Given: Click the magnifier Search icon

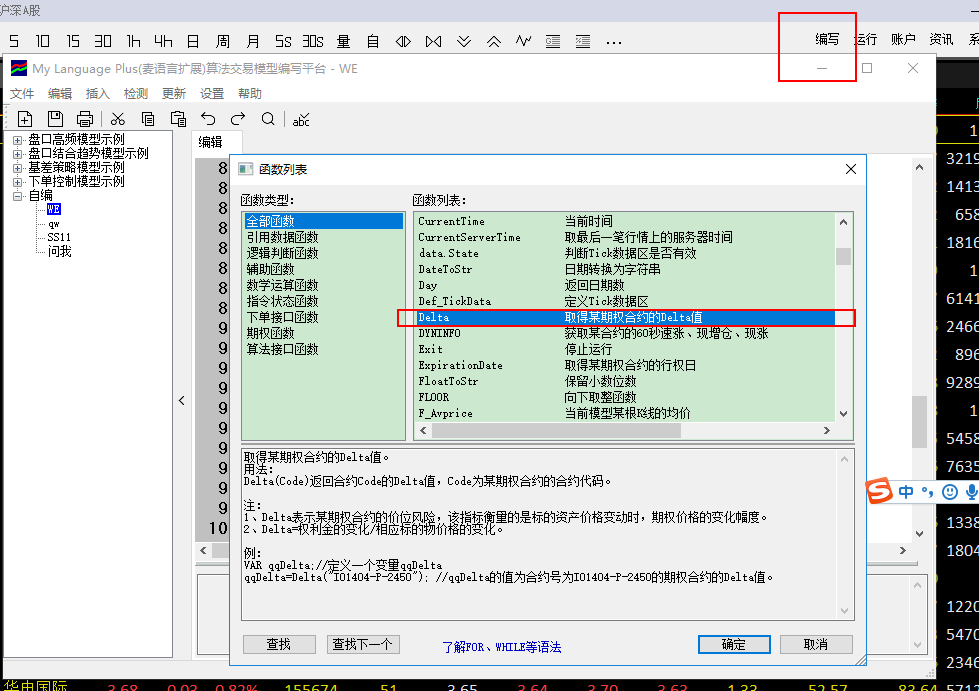Looking at the screenshot, I should pos(268,119).
